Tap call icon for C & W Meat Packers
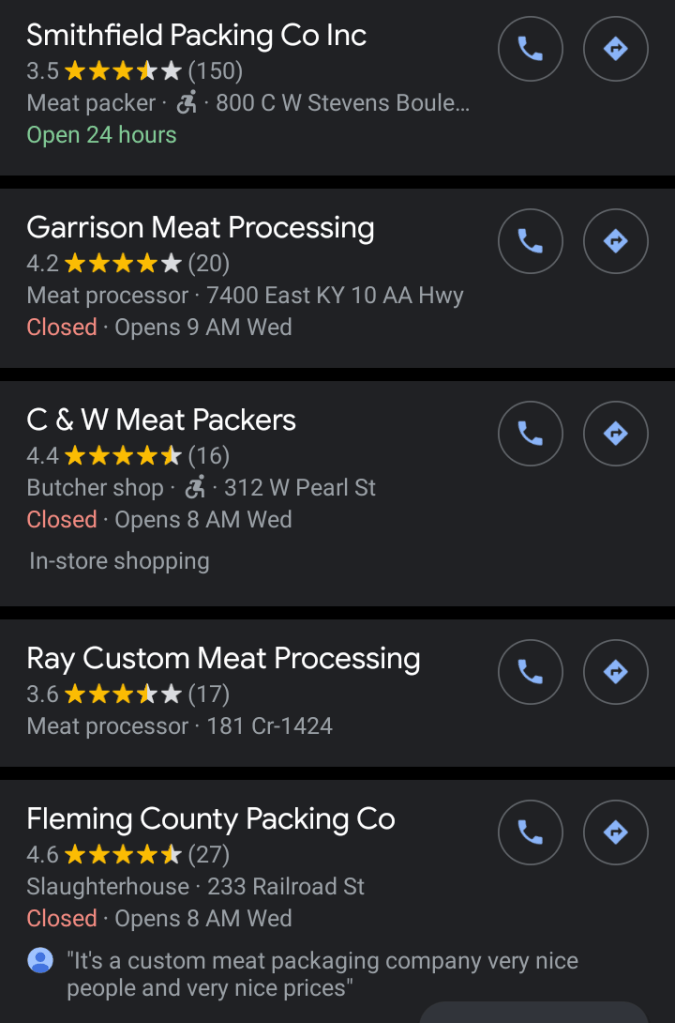Viewport: 675px width, 1023px height. pyautogui.click(x=530, y=433)
